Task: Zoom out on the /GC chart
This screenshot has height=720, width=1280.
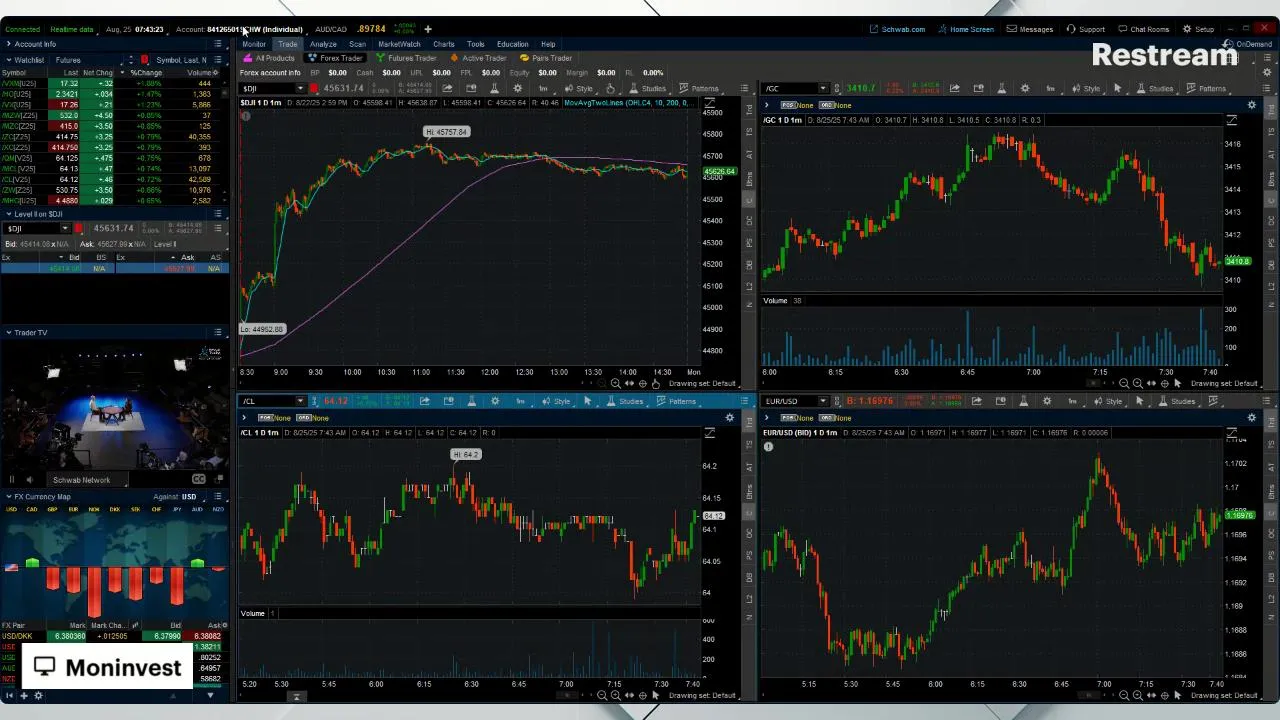Action: pos(1124,383)
